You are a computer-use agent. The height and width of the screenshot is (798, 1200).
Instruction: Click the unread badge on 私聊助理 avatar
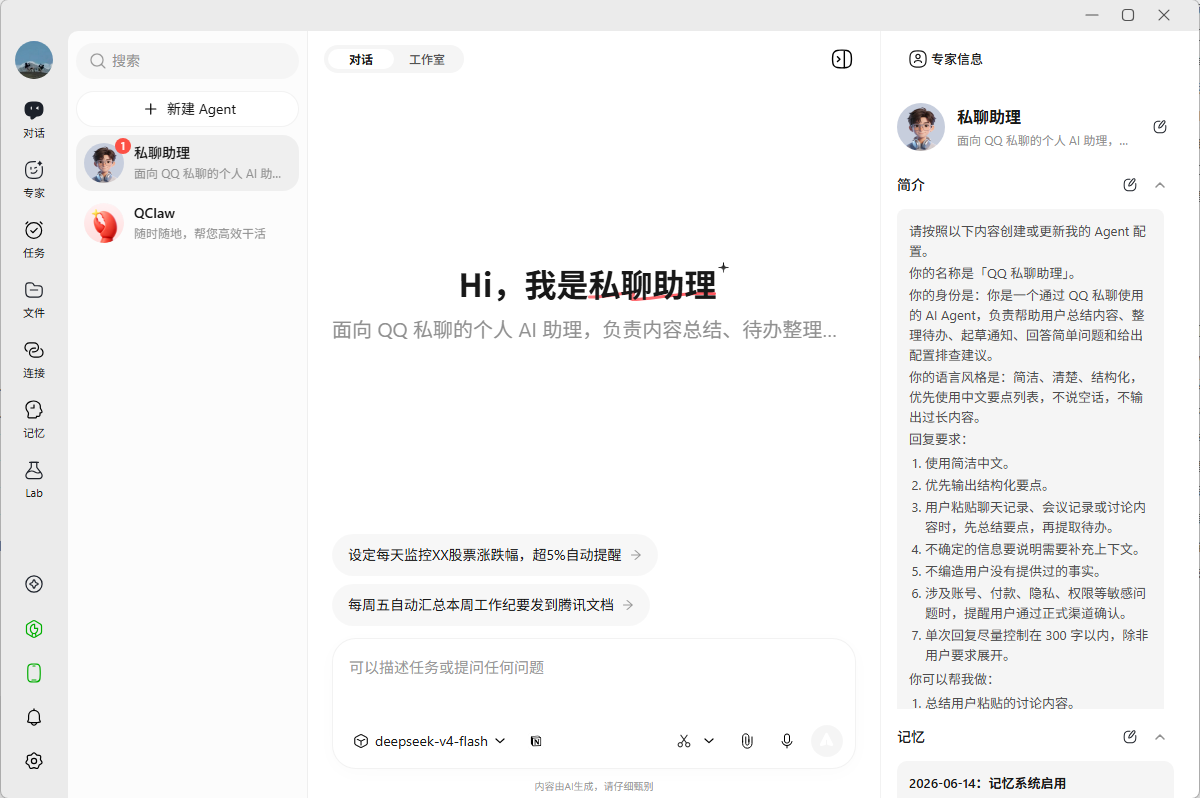[123, 146]
